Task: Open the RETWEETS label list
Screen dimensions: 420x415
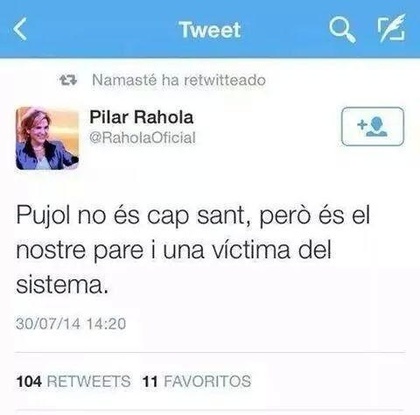Action: (89, 381)
